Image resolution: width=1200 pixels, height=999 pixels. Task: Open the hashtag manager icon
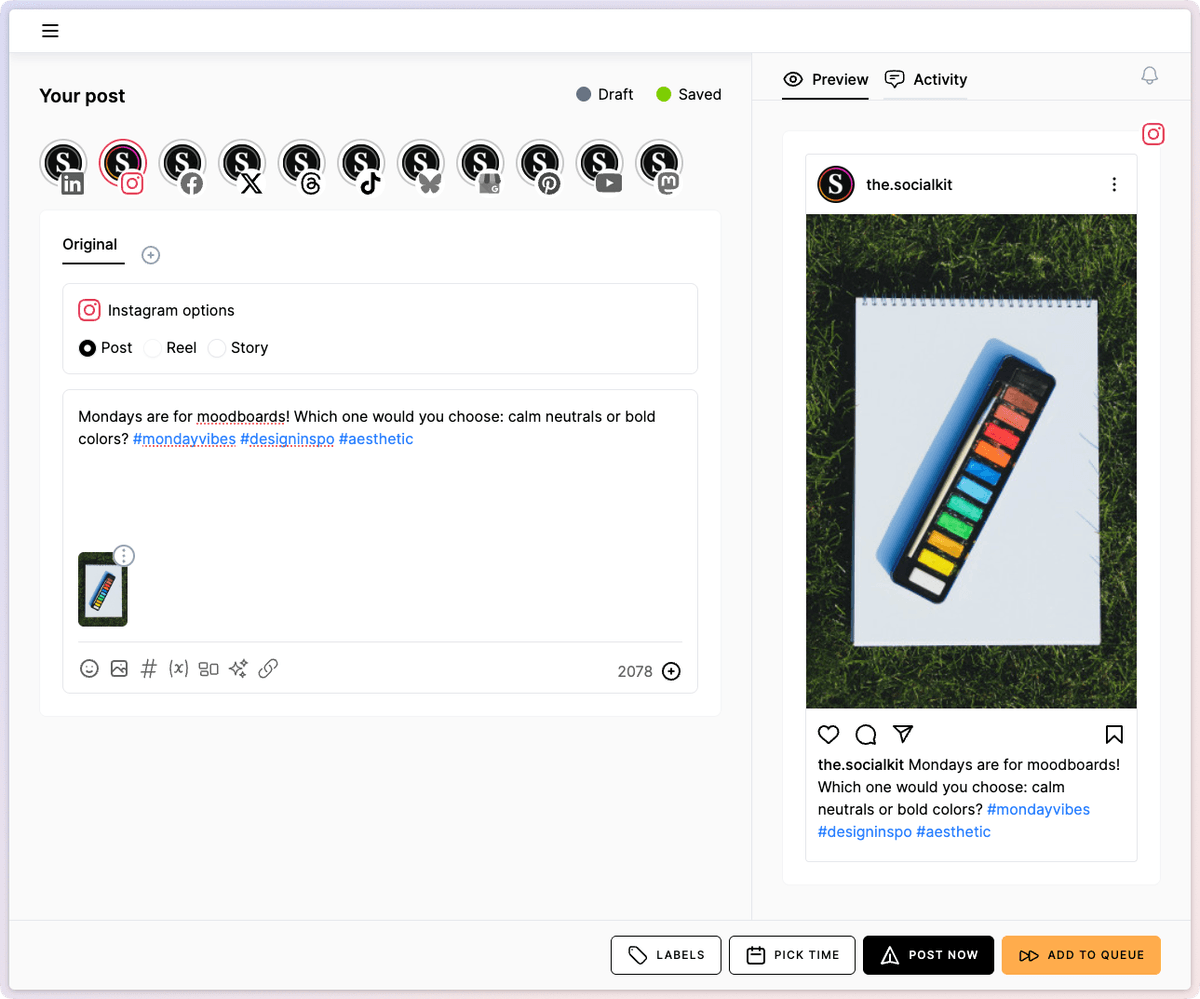(x=148, y=669)
